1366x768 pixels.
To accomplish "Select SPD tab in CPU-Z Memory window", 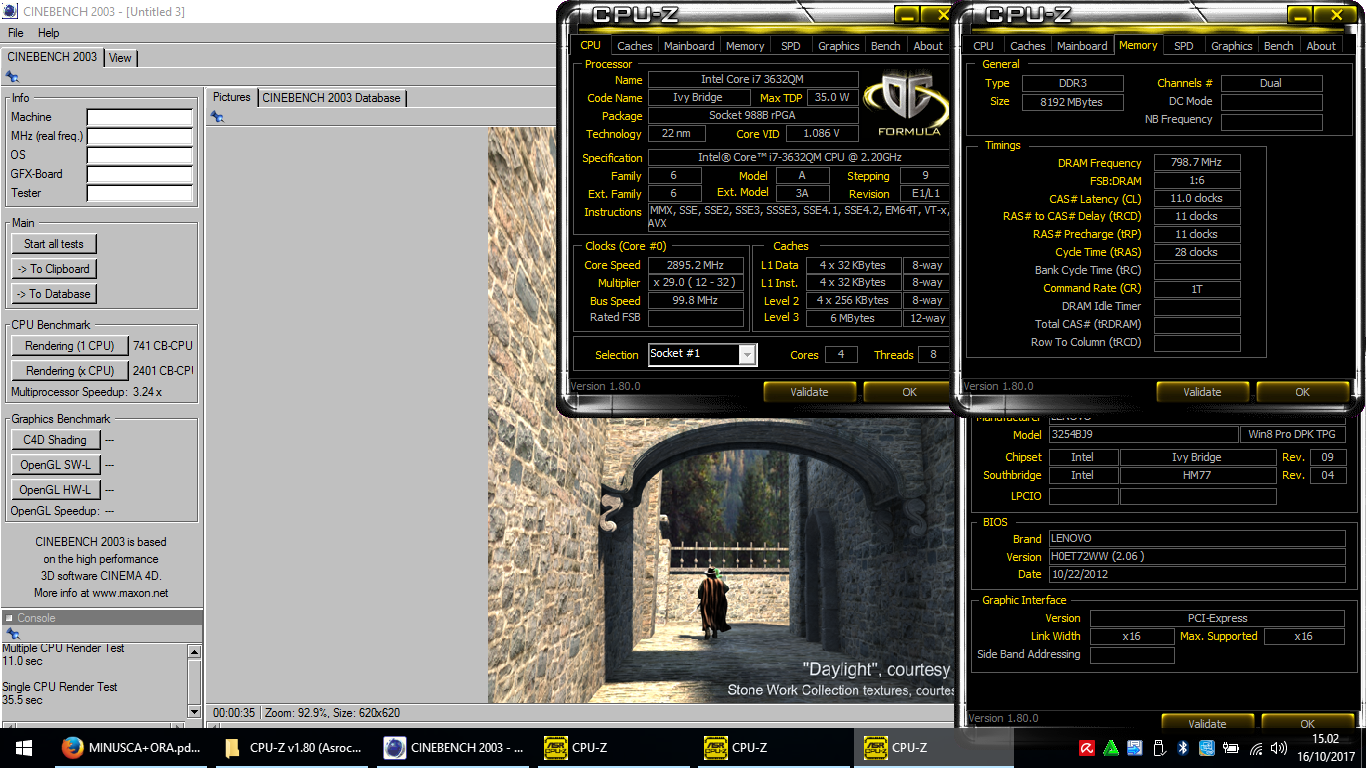I will click(x=1183, y=46).
